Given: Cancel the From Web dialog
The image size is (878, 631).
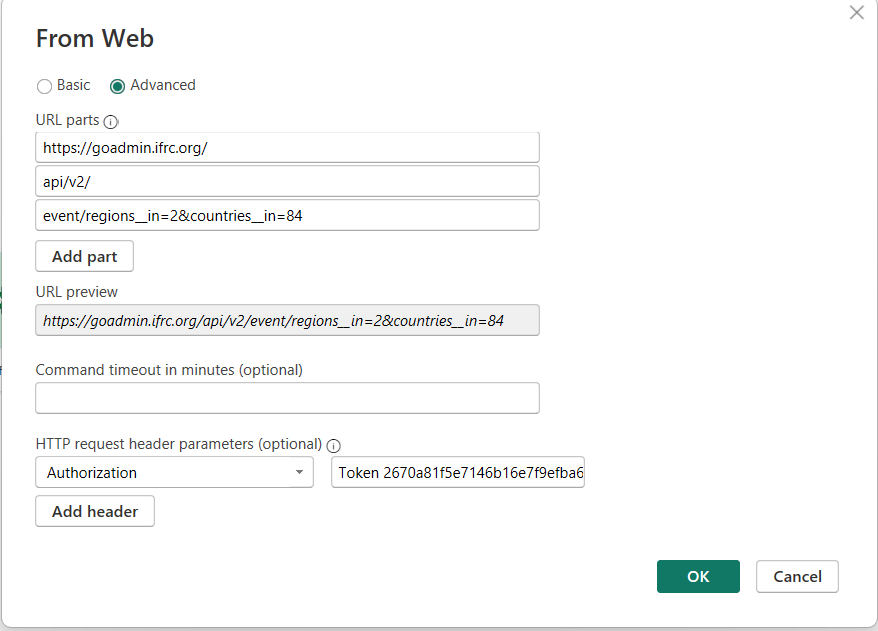Looking at the screenshot, I should [x=797, y=577].
